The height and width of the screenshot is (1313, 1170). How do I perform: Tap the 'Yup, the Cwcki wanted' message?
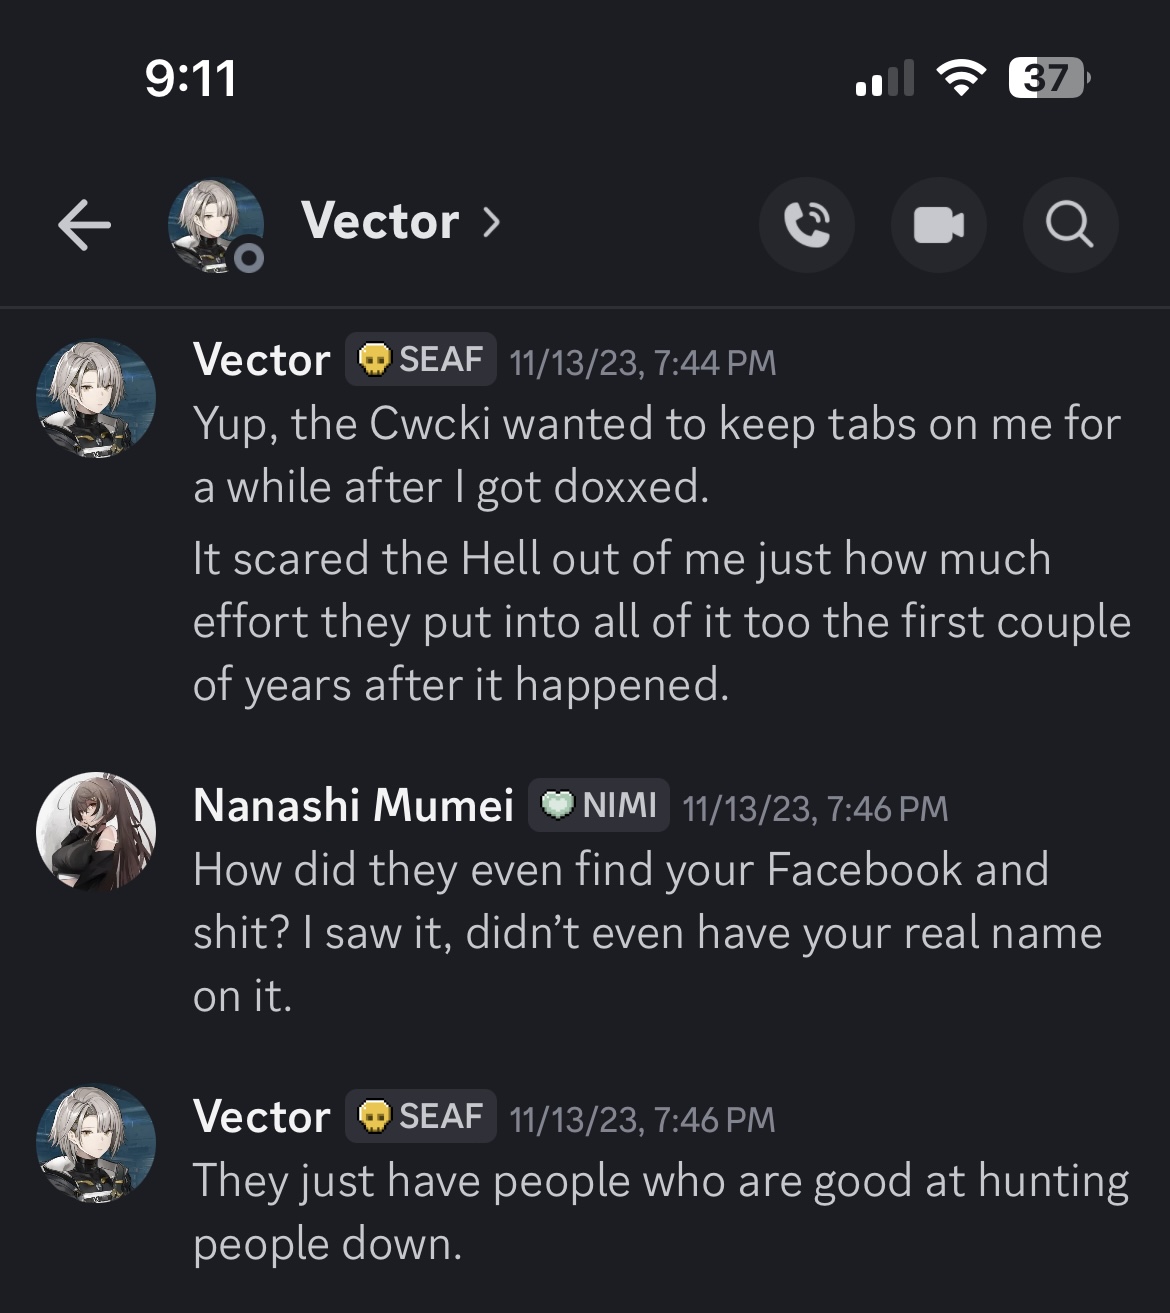(x=657, y=455)
